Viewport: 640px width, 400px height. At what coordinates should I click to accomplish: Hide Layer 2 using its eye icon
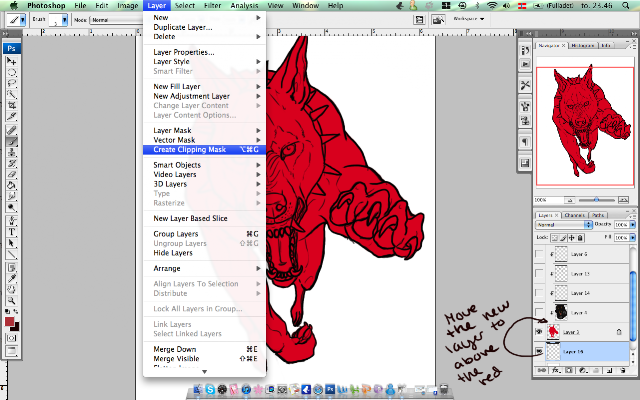(x=539, y=332)
